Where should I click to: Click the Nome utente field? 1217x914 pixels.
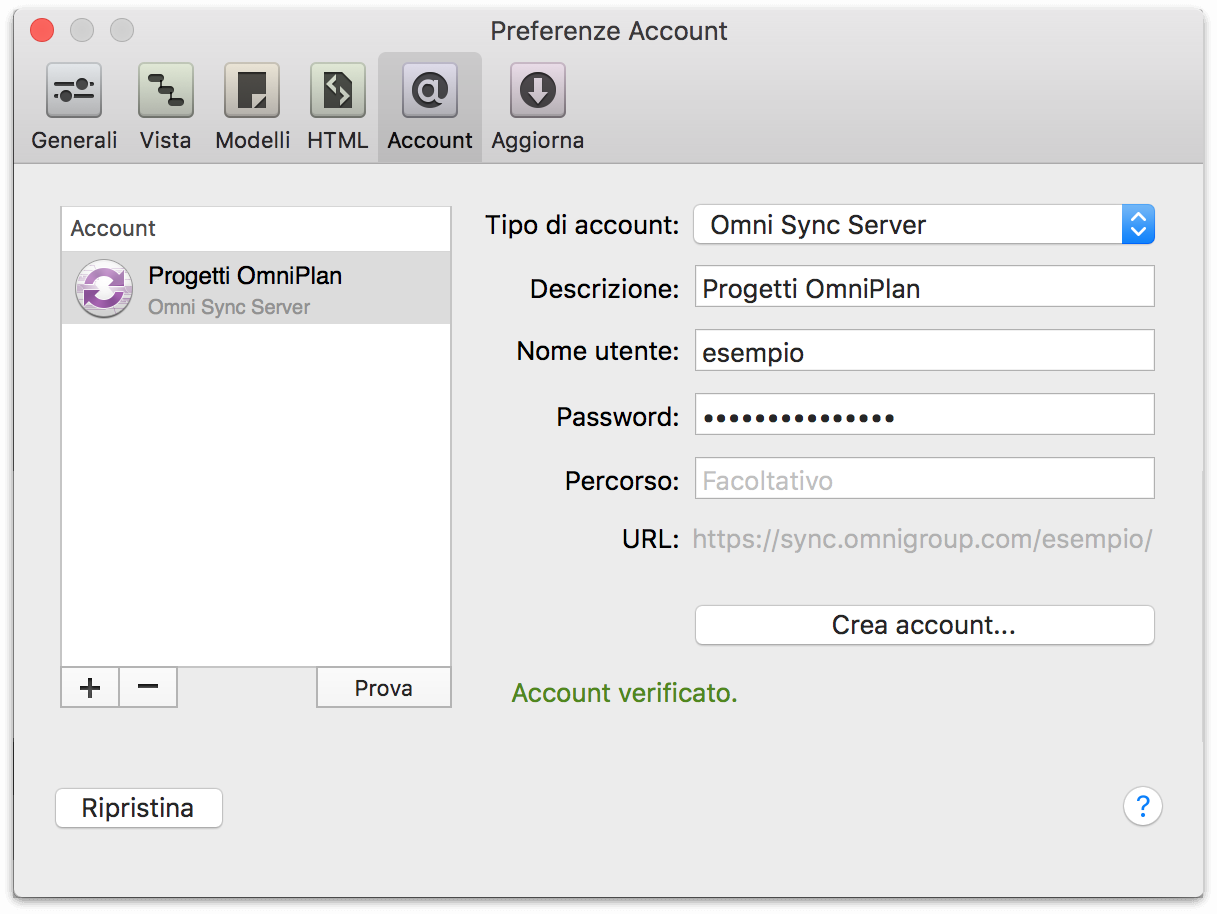pos(923,350)
